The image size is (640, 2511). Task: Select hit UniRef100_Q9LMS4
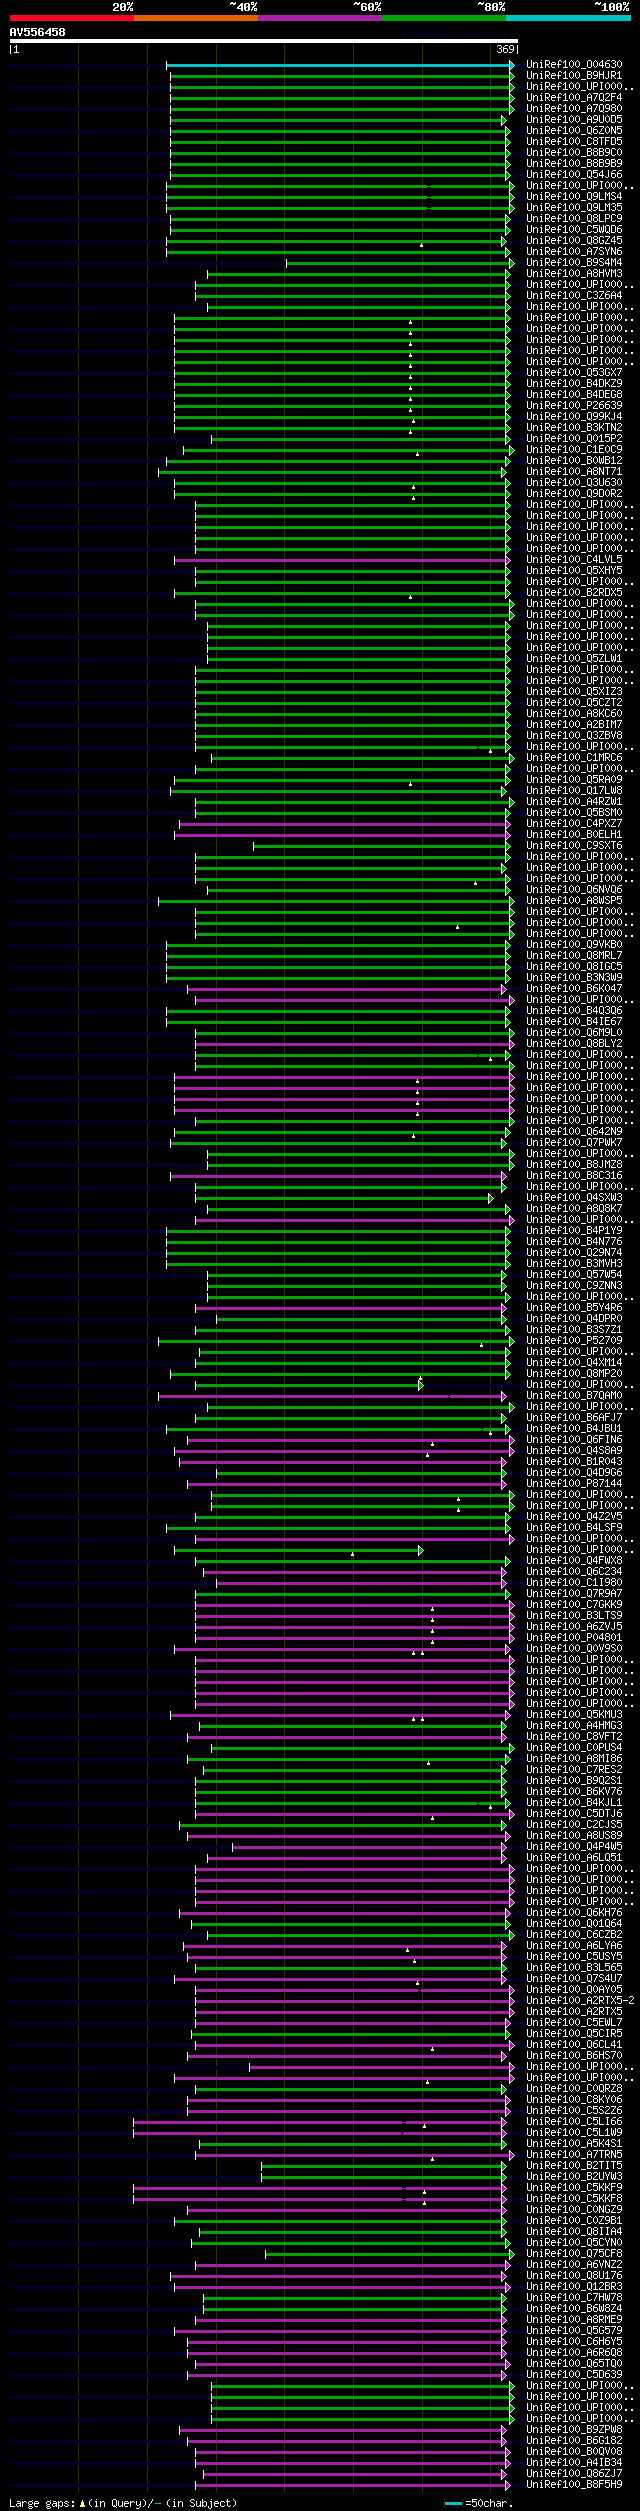(x=574, y=197)
